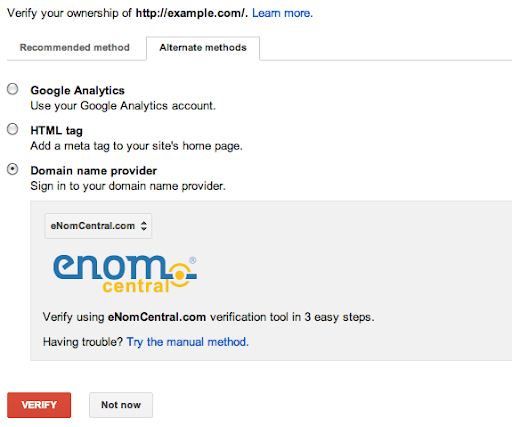
Task: Click the dropdown up-down arrows
Action: point(144,226)
